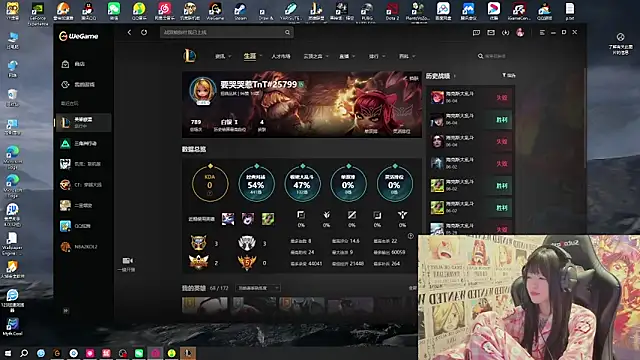Select League of Legends in the sidebar list
The width and height of the screenshot is (640, 360).
83,122
